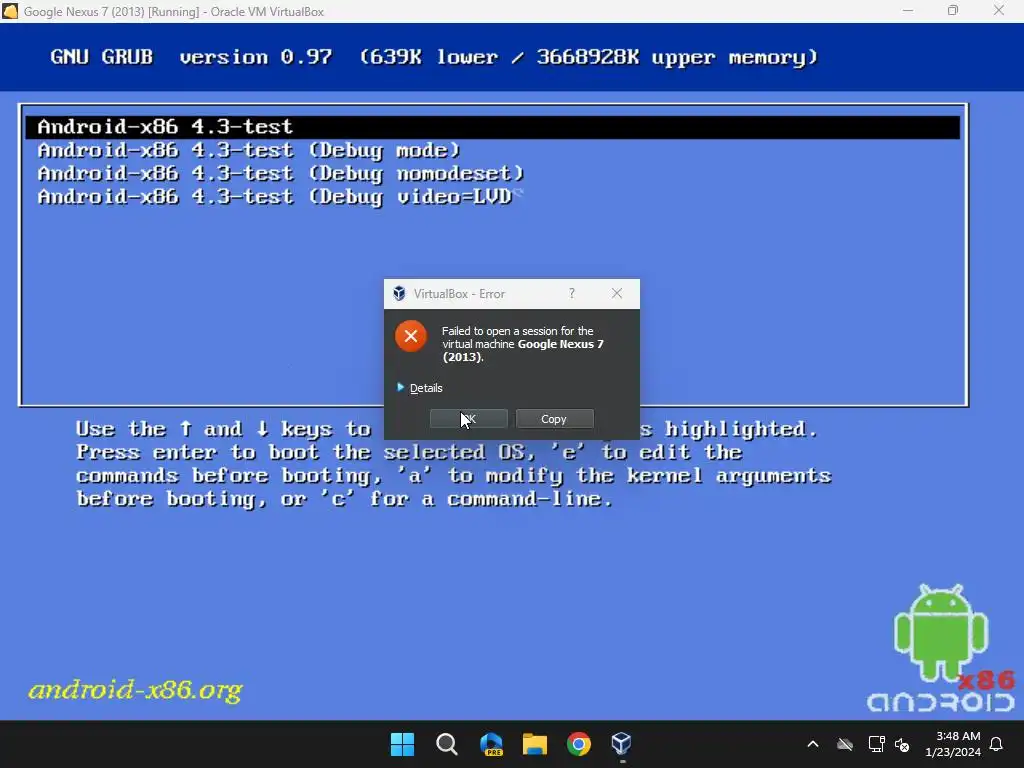Click OK in the VirtualBox error dialog

468,419
